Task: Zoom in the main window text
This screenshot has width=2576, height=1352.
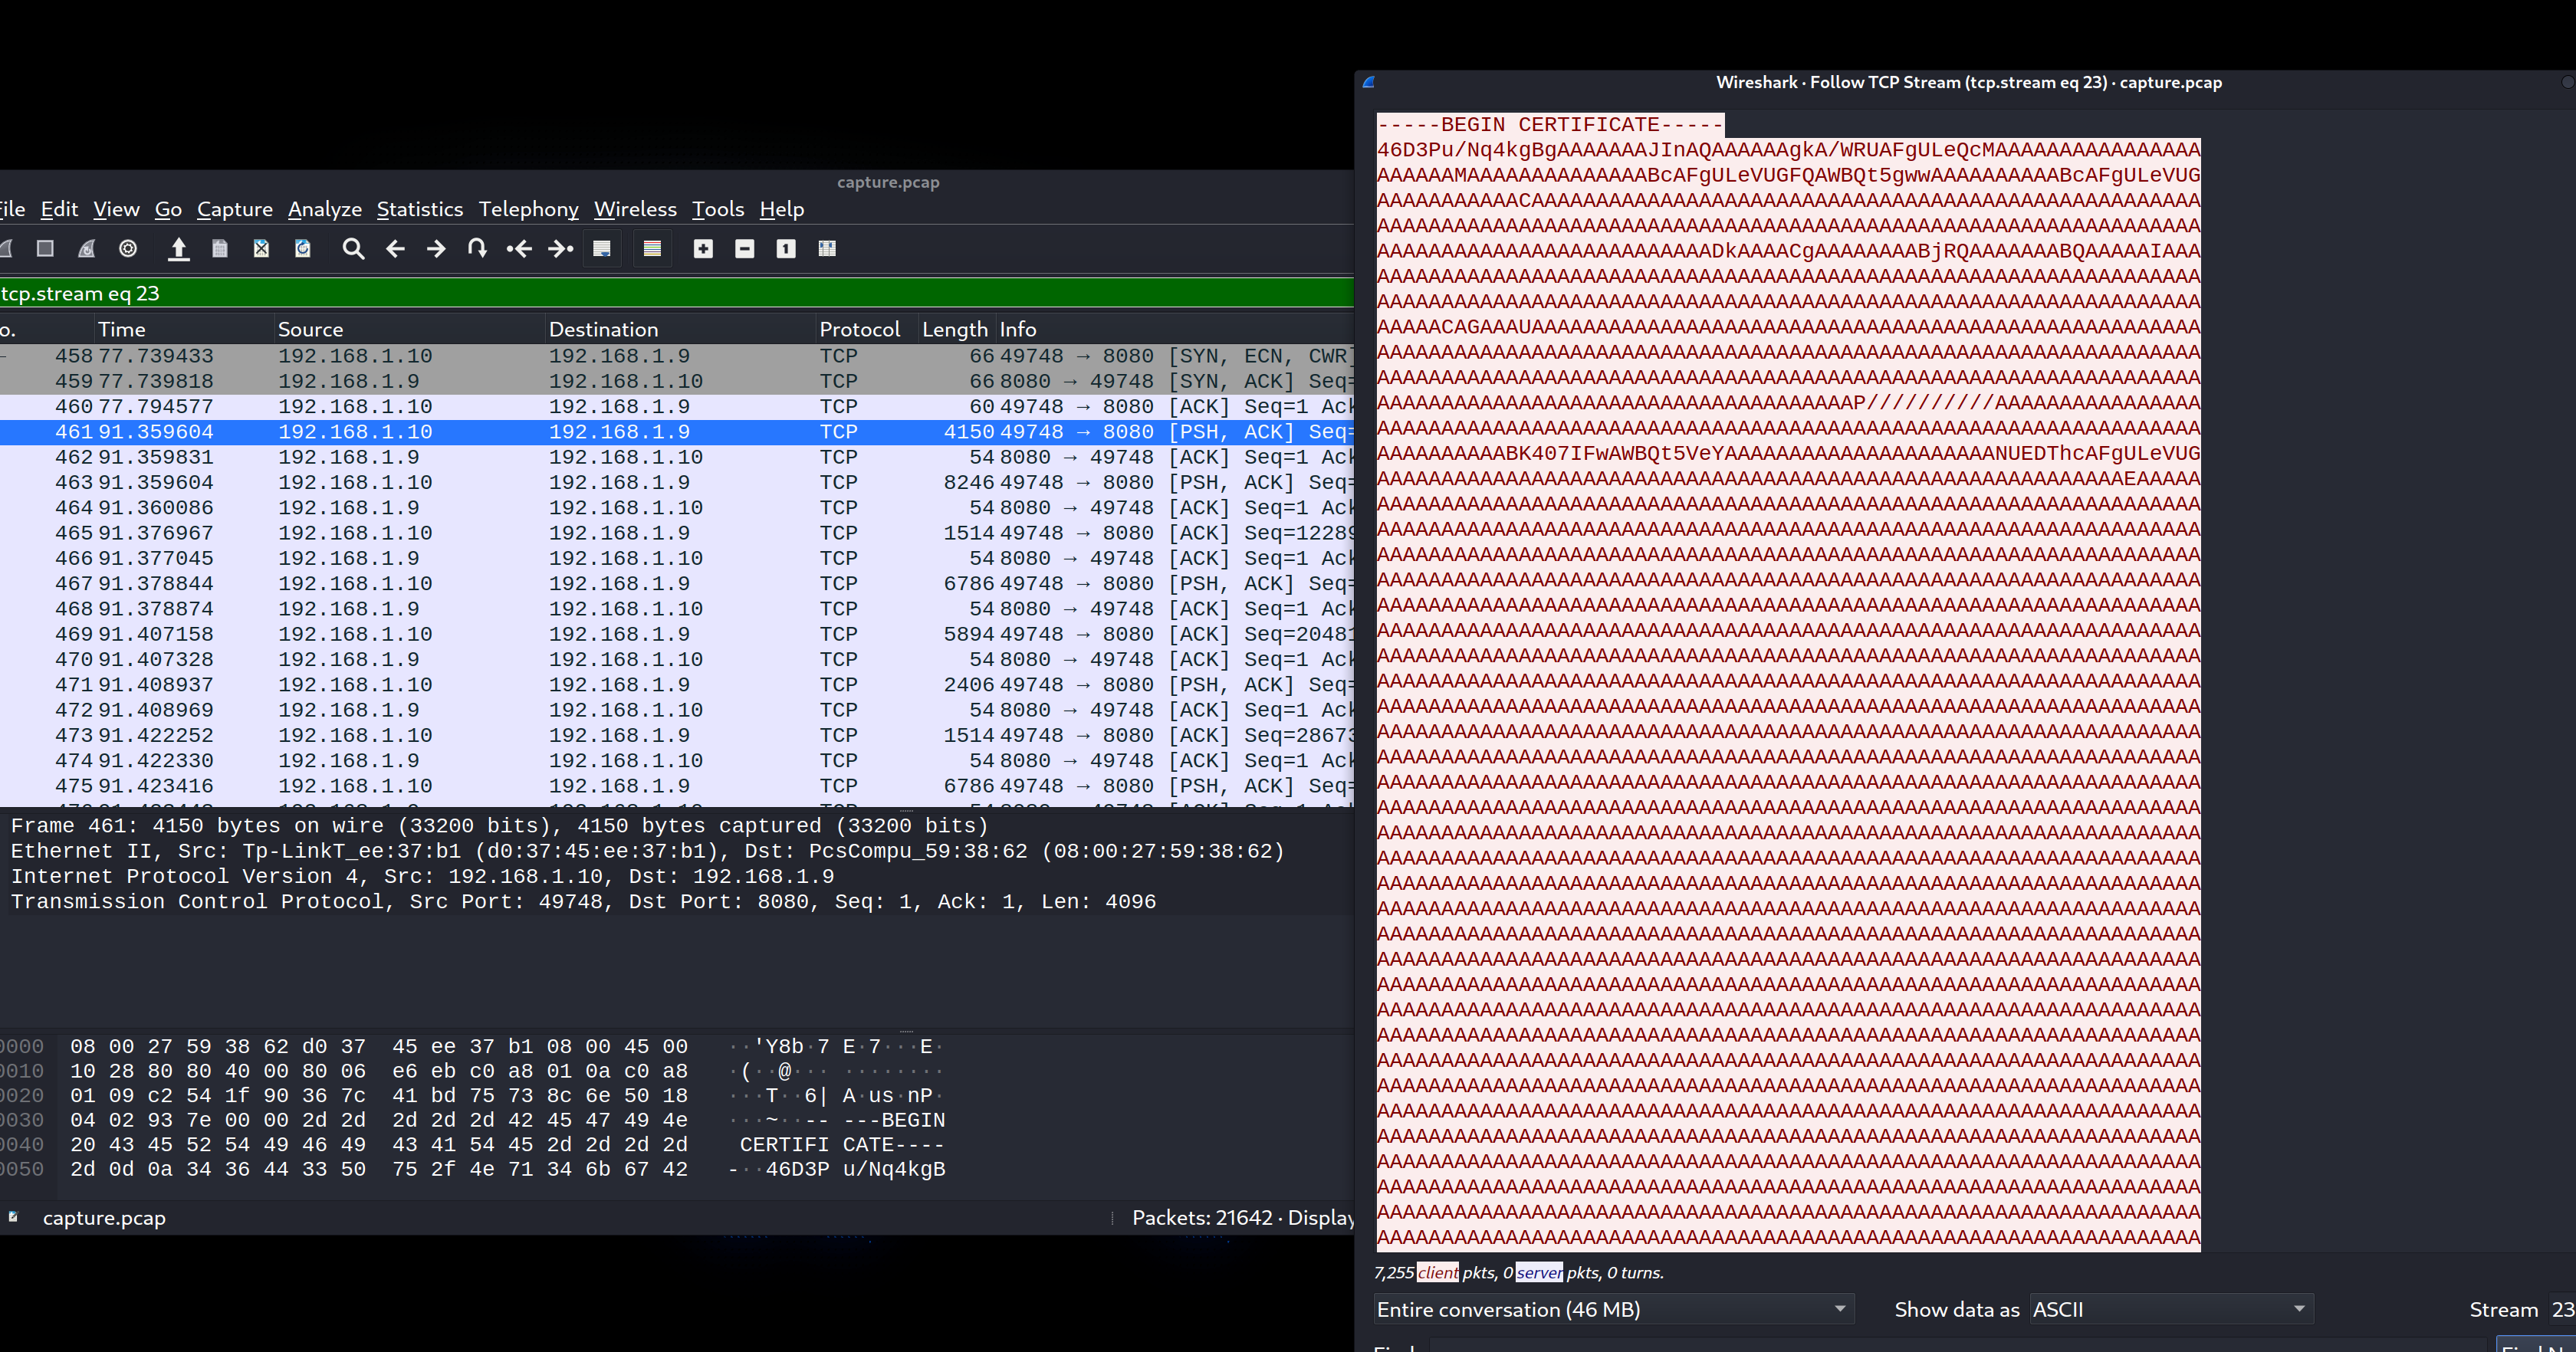Action: [703, 249]
